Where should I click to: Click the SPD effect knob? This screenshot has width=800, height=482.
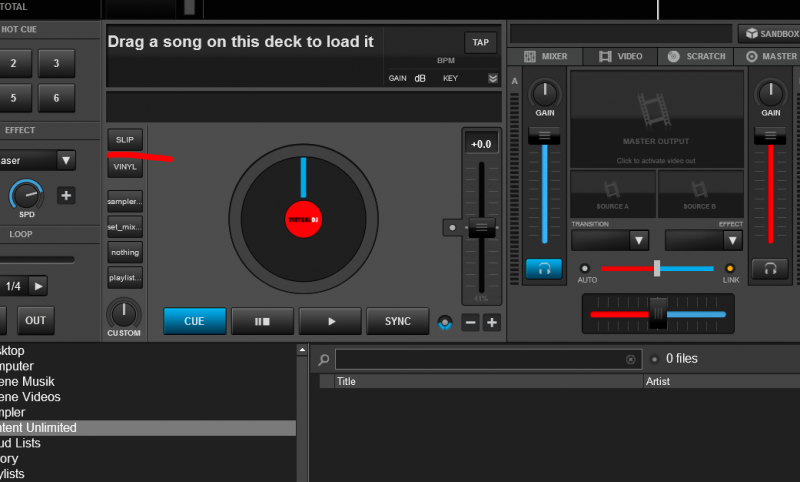tap(27, 195)
